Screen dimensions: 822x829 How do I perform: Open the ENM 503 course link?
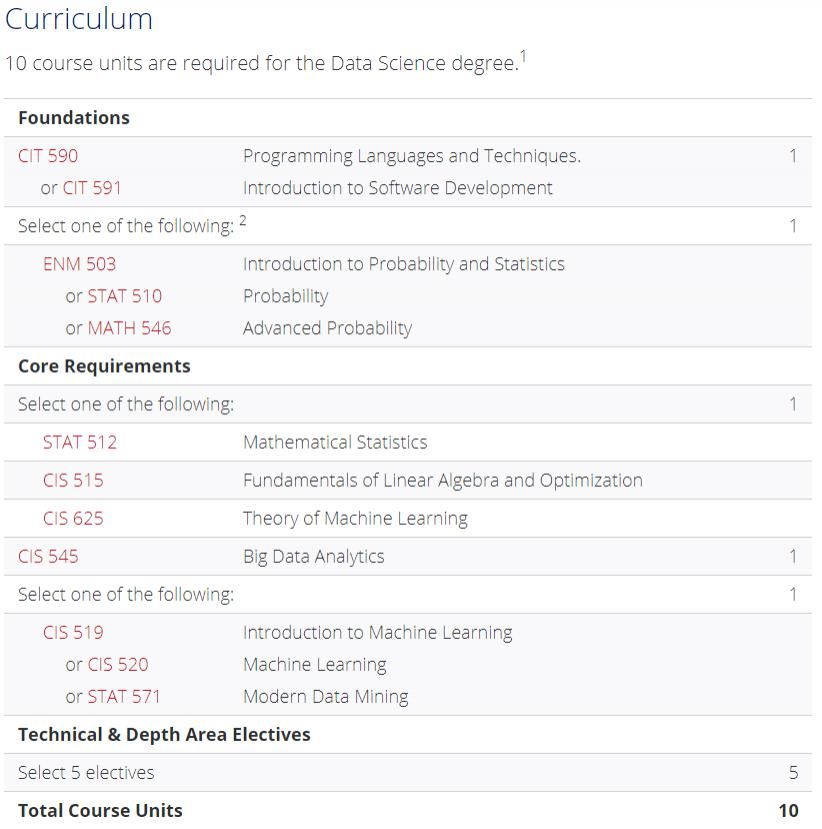pyautogui.click(x=79, y=264)
